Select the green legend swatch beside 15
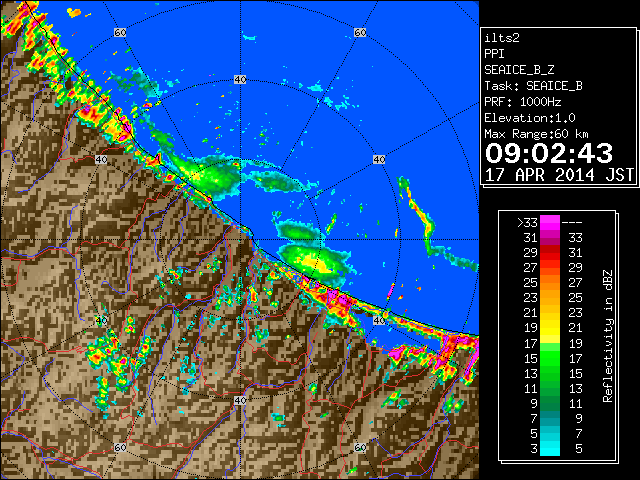 pos(550,358)
